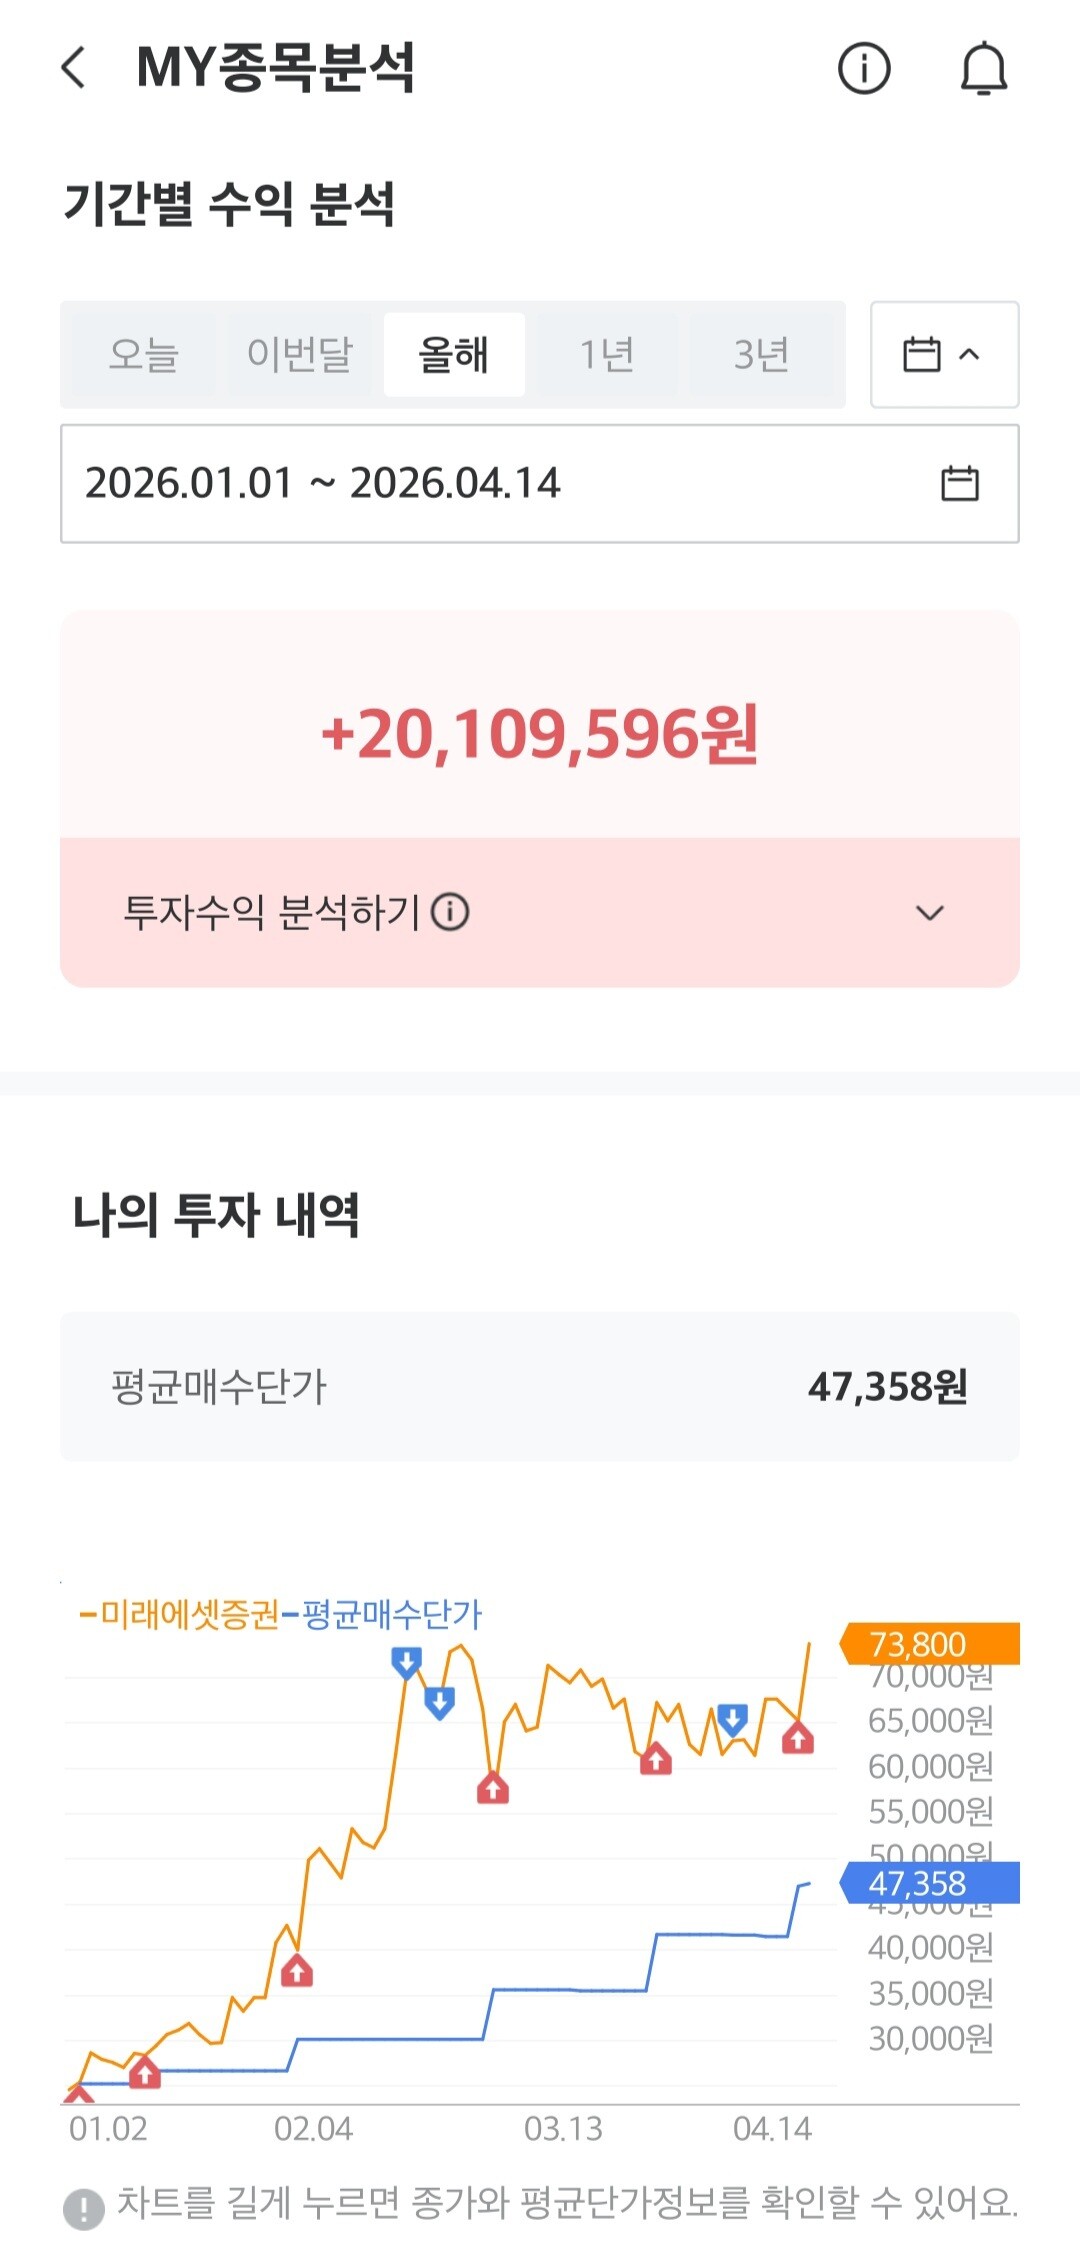
Task: Tap the back arrow icon
Action: (74, 68)
